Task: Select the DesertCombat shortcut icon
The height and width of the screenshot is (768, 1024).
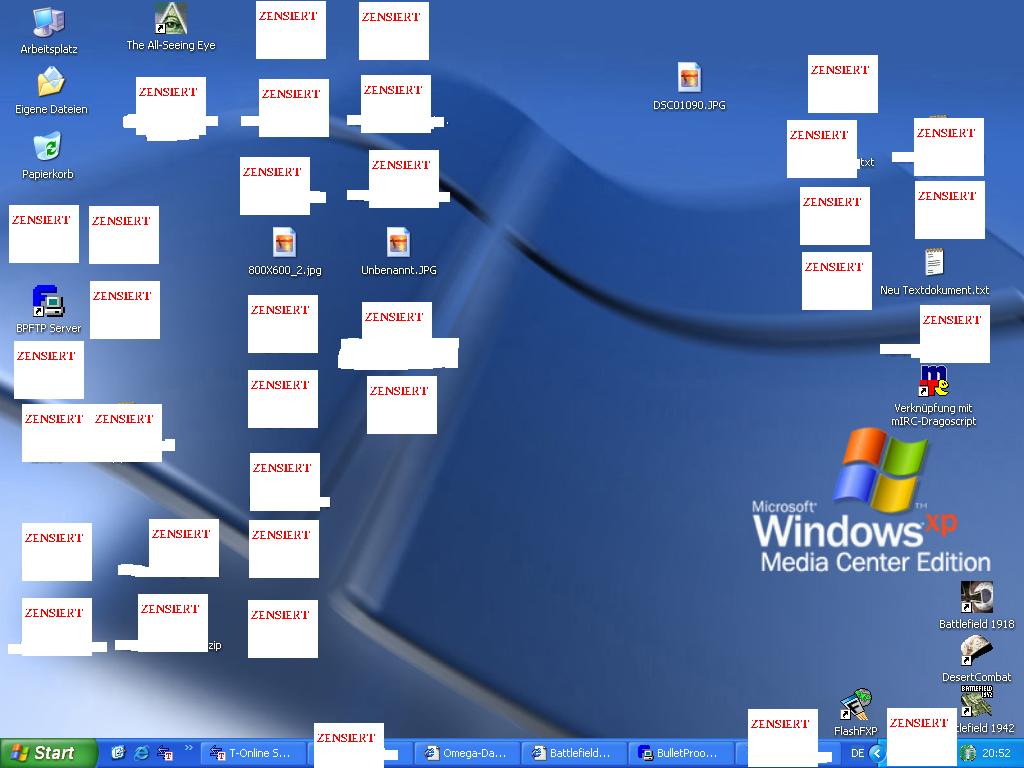Action: pos(976,651)
